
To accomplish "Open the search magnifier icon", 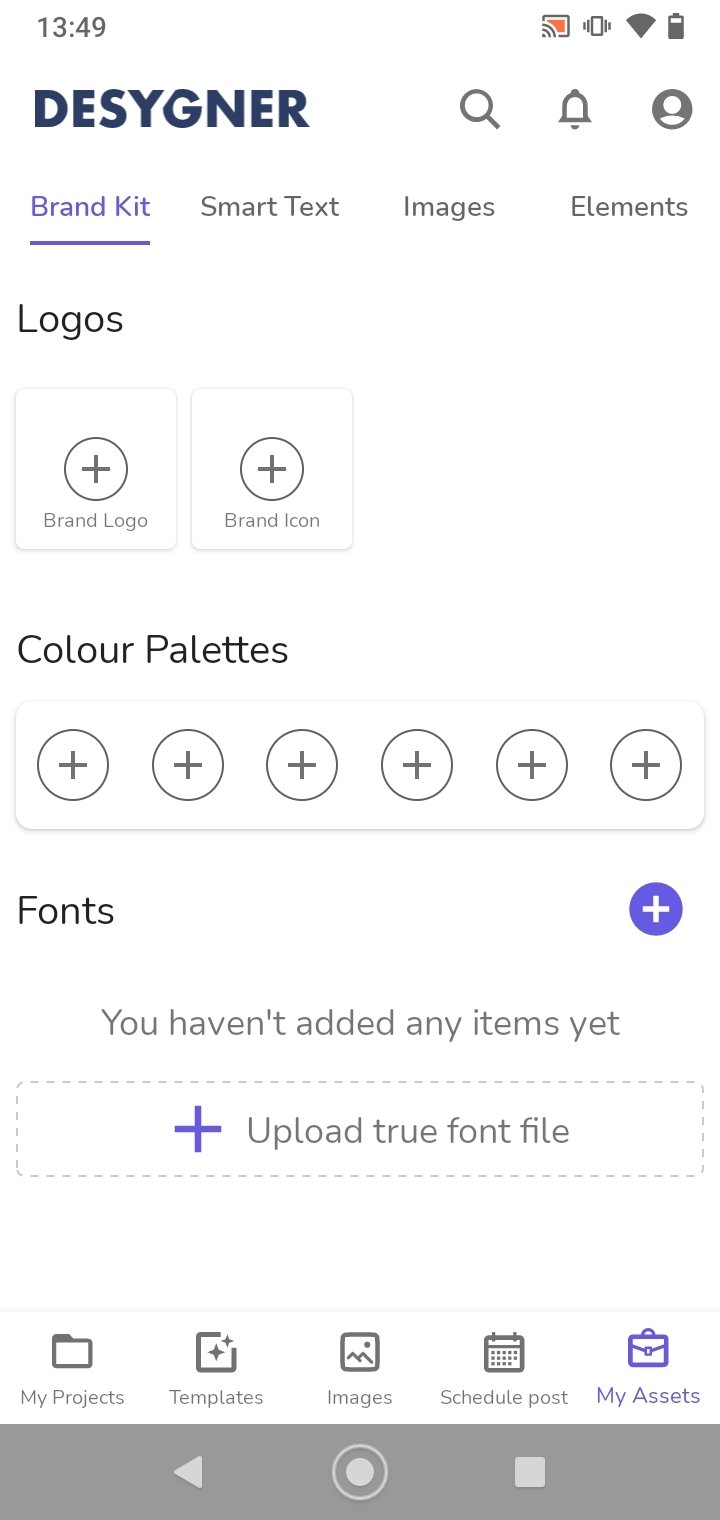I will pos(480,109).
